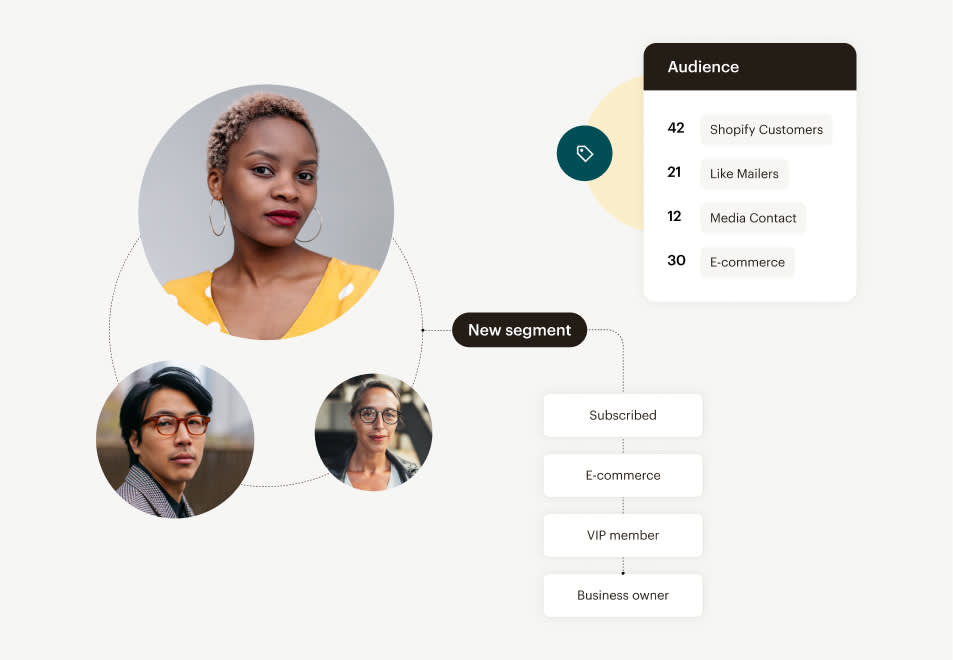Screen dimensions: 953x660
Task: Click the New segment pill
Action: point(520,330)
